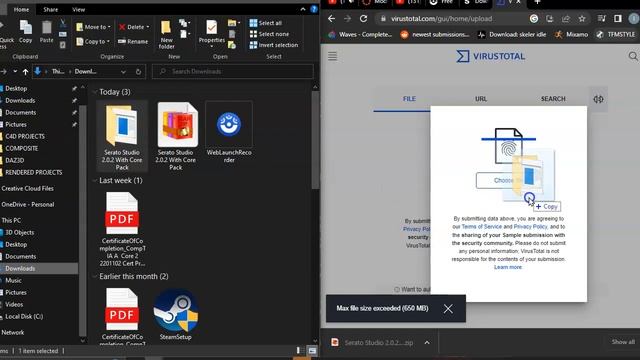Open the Delete dropdown in Organize group
Screen dimensions: 640x360
pos(134,27)
